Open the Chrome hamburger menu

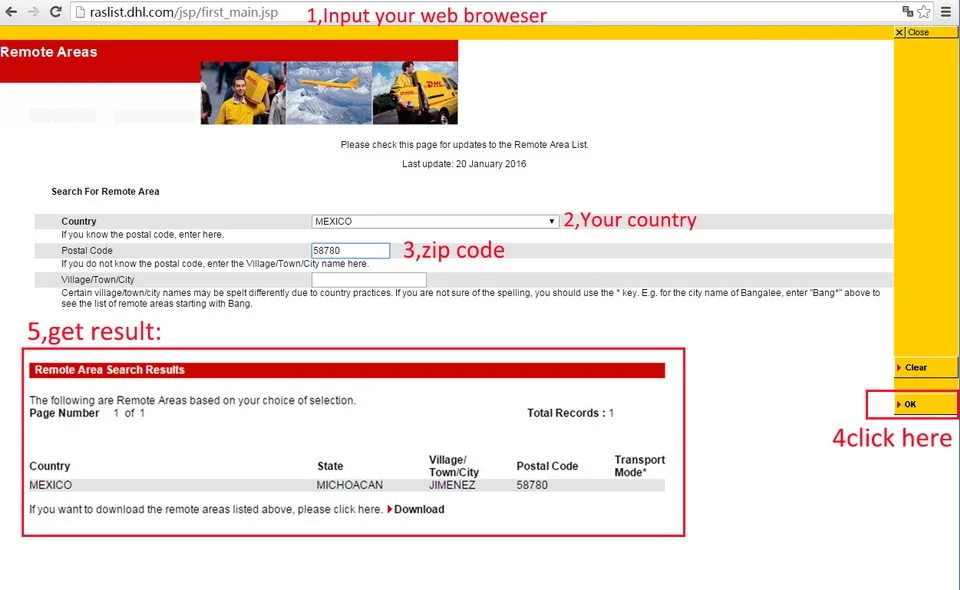pos(946,12)
